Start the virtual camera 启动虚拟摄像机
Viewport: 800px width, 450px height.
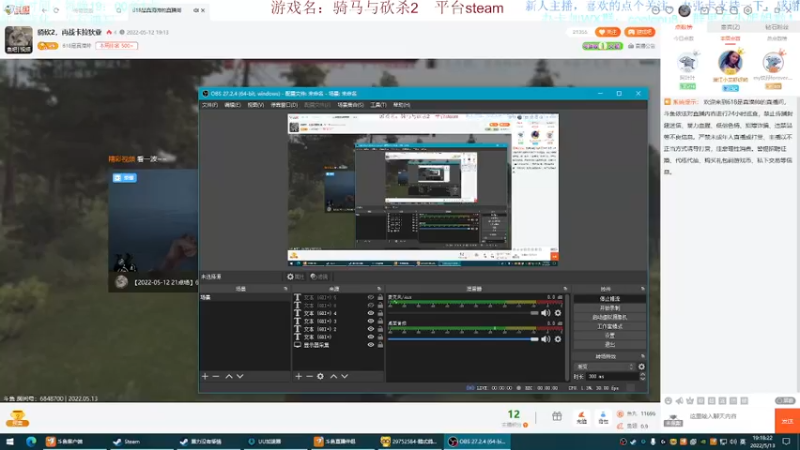610,317
